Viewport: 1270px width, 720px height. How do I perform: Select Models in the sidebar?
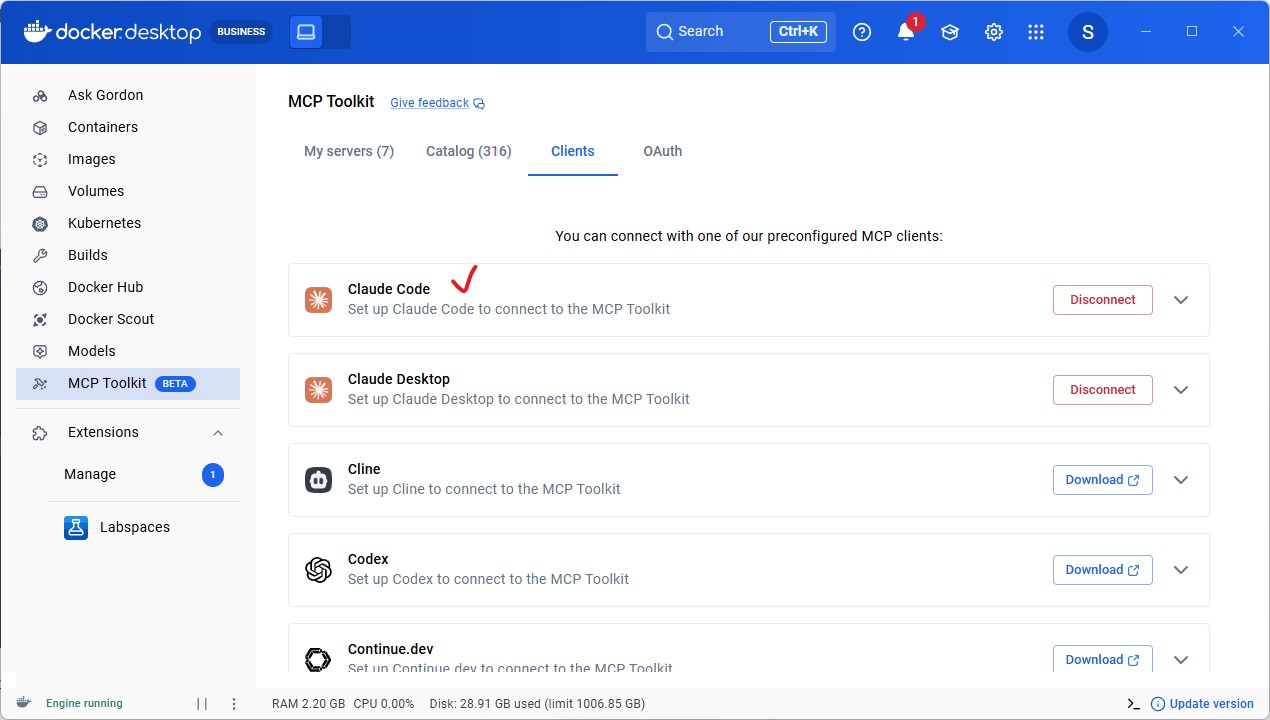point(92,351)
